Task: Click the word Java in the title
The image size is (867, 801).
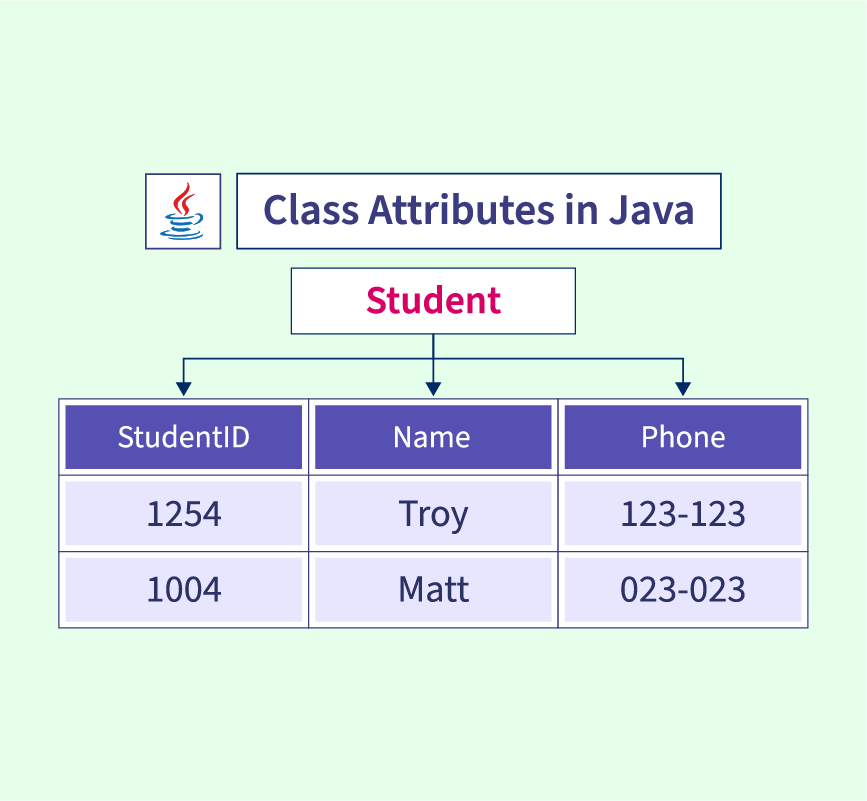Action: point(649,211)
